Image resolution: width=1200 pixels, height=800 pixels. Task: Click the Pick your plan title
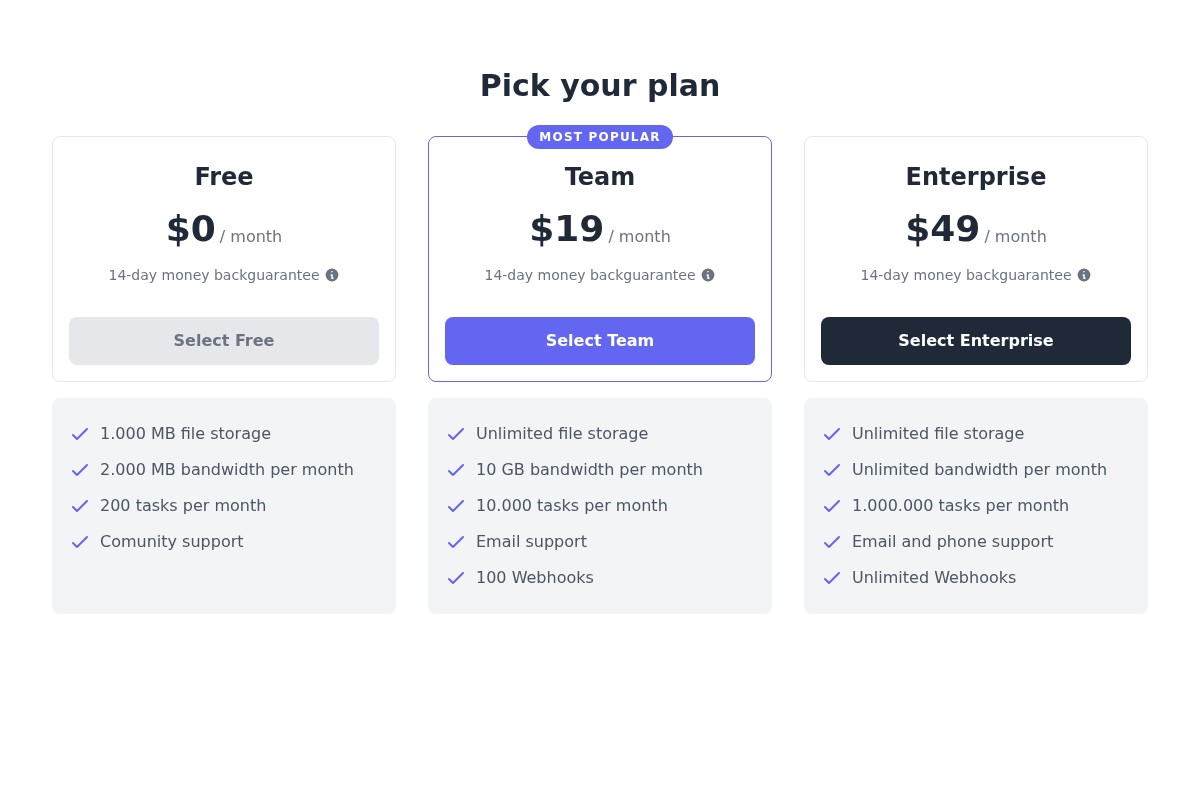click(600, 86)
